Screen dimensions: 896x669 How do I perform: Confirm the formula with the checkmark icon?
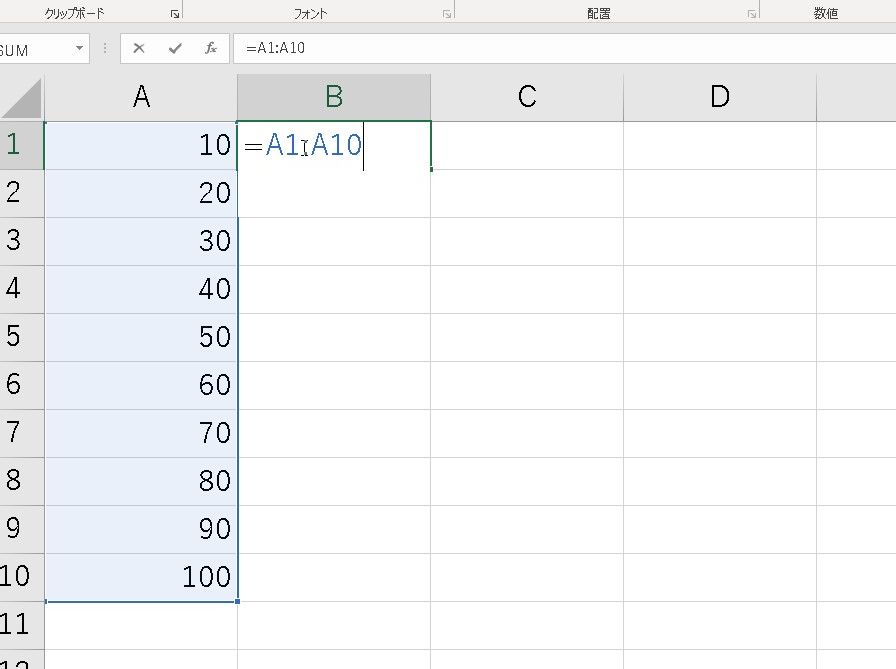[x=175, y=48]
